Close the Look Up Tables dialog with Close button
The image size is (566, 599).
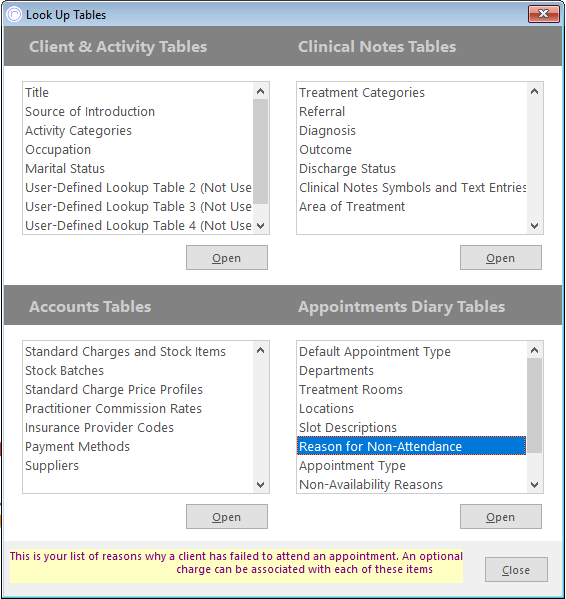point(516,570)
